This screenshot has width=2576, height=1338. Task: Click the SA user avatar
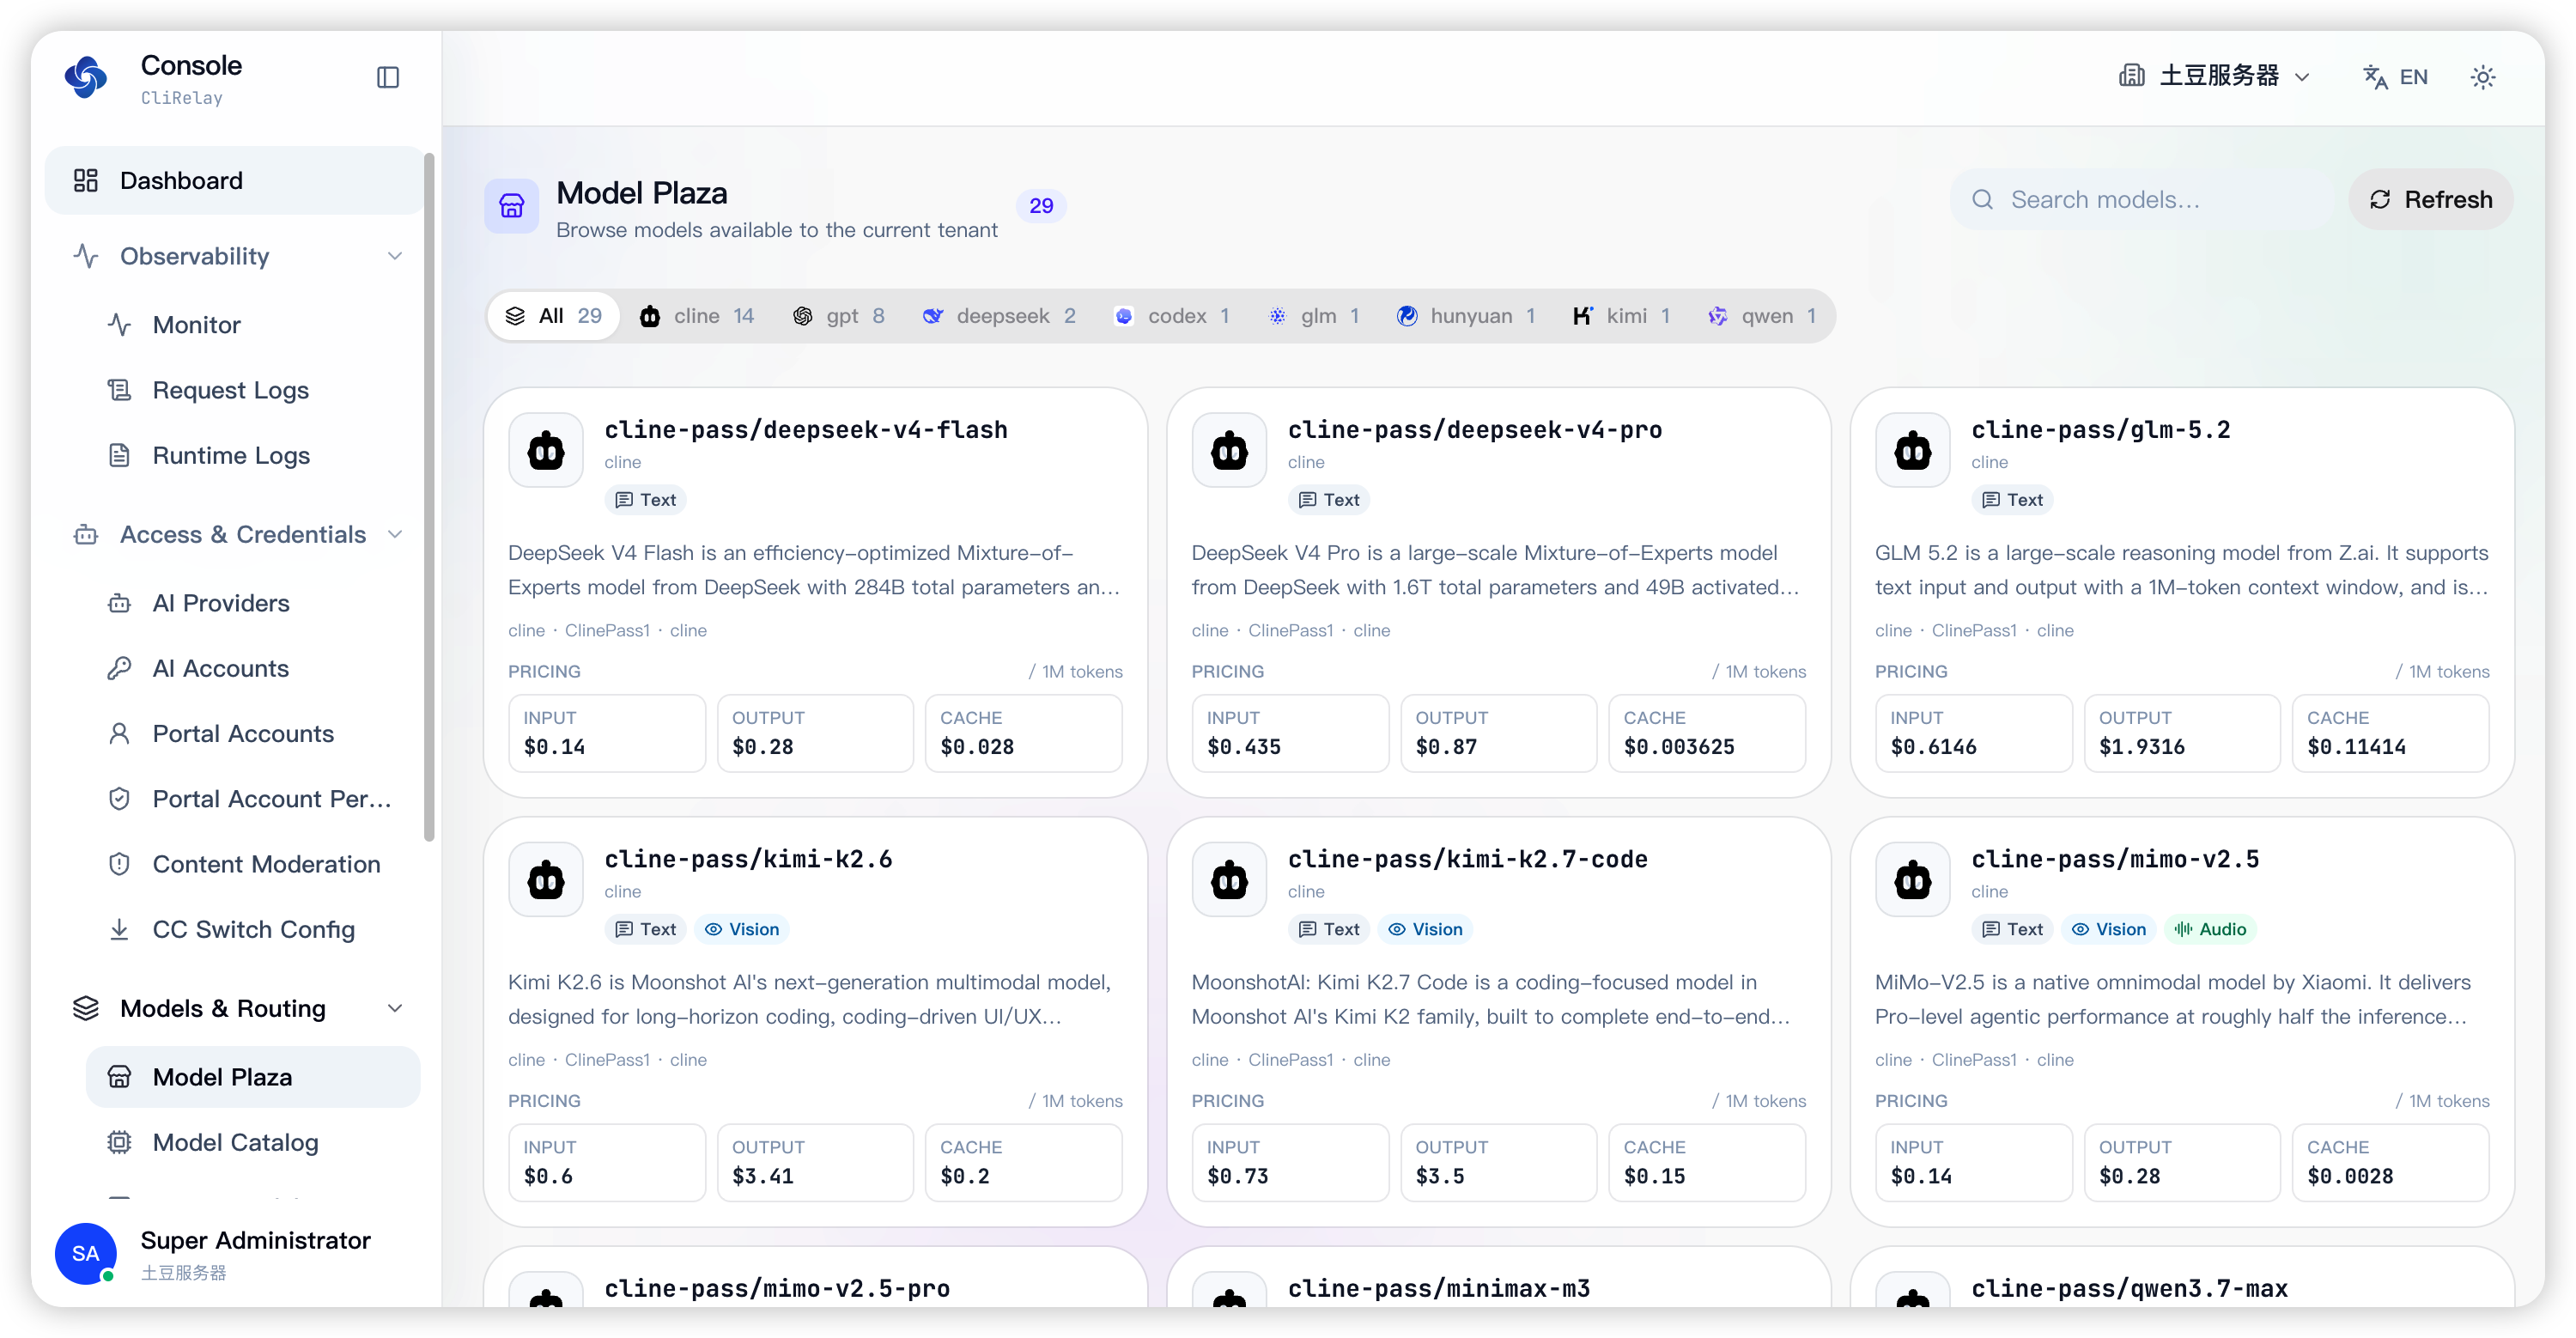click(86, 1253)
